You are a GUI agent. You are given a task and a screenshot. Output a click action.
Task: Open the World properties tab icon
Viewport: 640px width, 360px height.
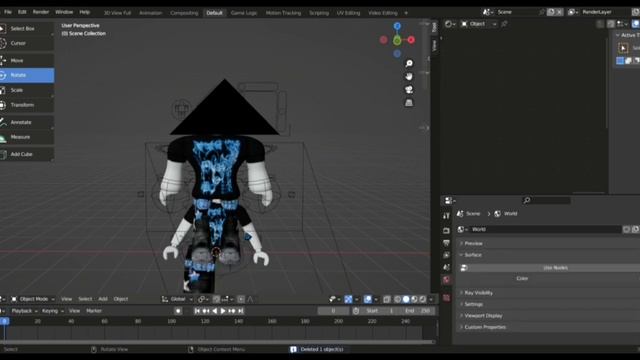click(446, 280)
